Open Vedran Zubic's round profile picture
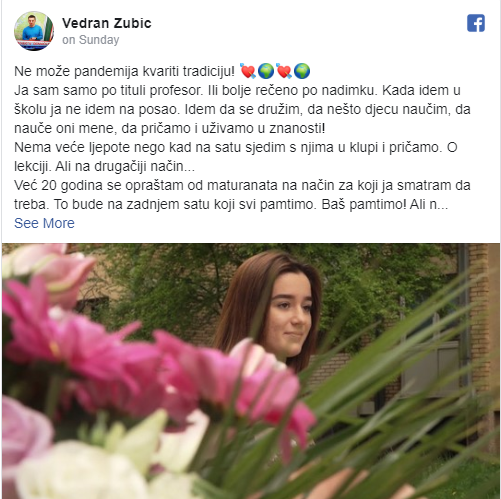This screenshot has height=499, width=501. [x=34, y=31]
